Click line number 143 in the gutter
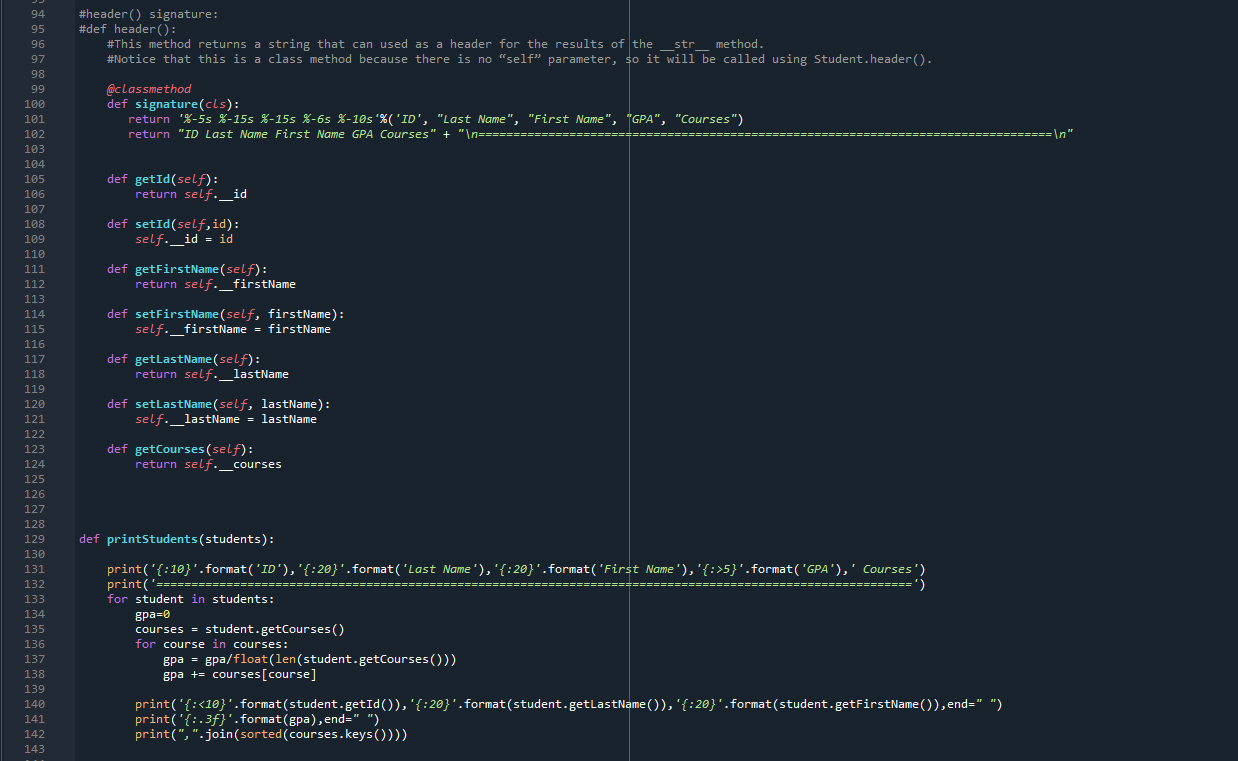1238x761 pixels. click(x=33, y=749)
